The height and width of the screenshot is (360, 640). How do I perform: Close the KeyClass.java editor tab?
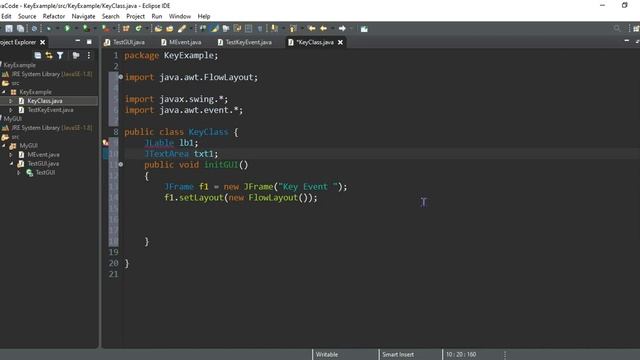point(340,42)
